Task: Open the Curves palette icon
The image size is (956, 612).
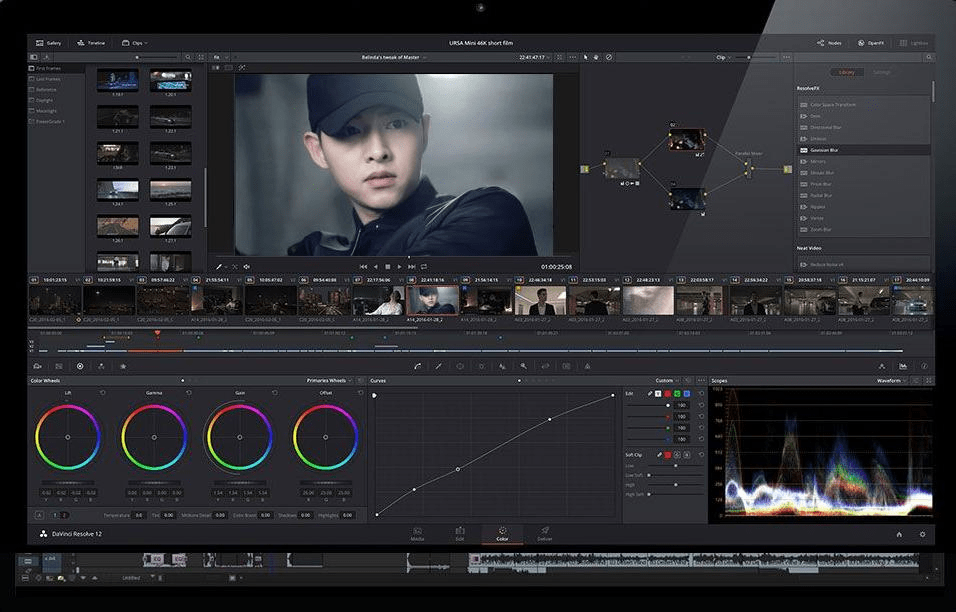Action: tap(418, 366)
